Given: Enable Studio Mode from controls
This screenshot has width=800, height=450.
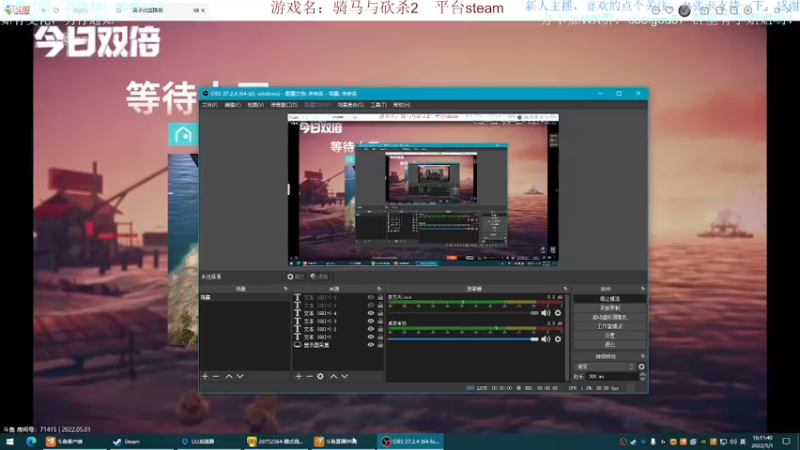Looking at the screenshot, I should click(610, 327).
